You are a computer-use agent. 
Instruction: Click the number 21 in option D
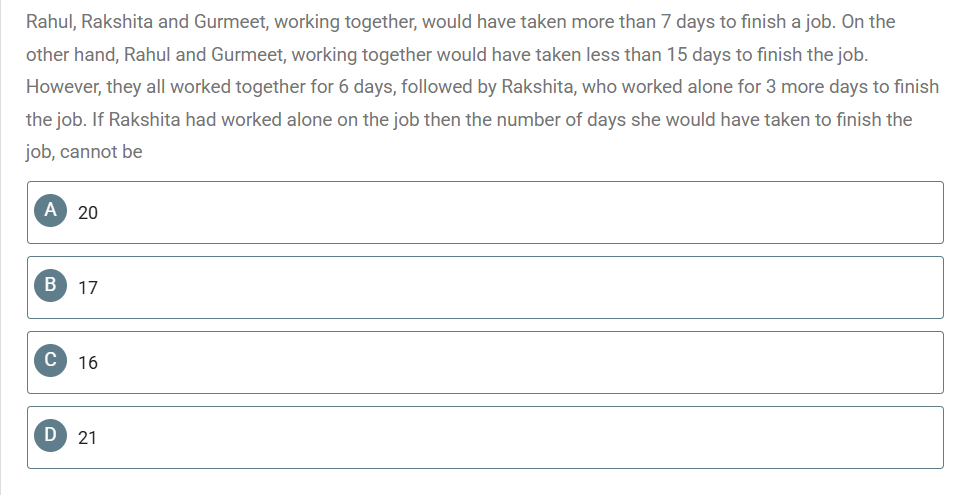[x=87, y=437]
